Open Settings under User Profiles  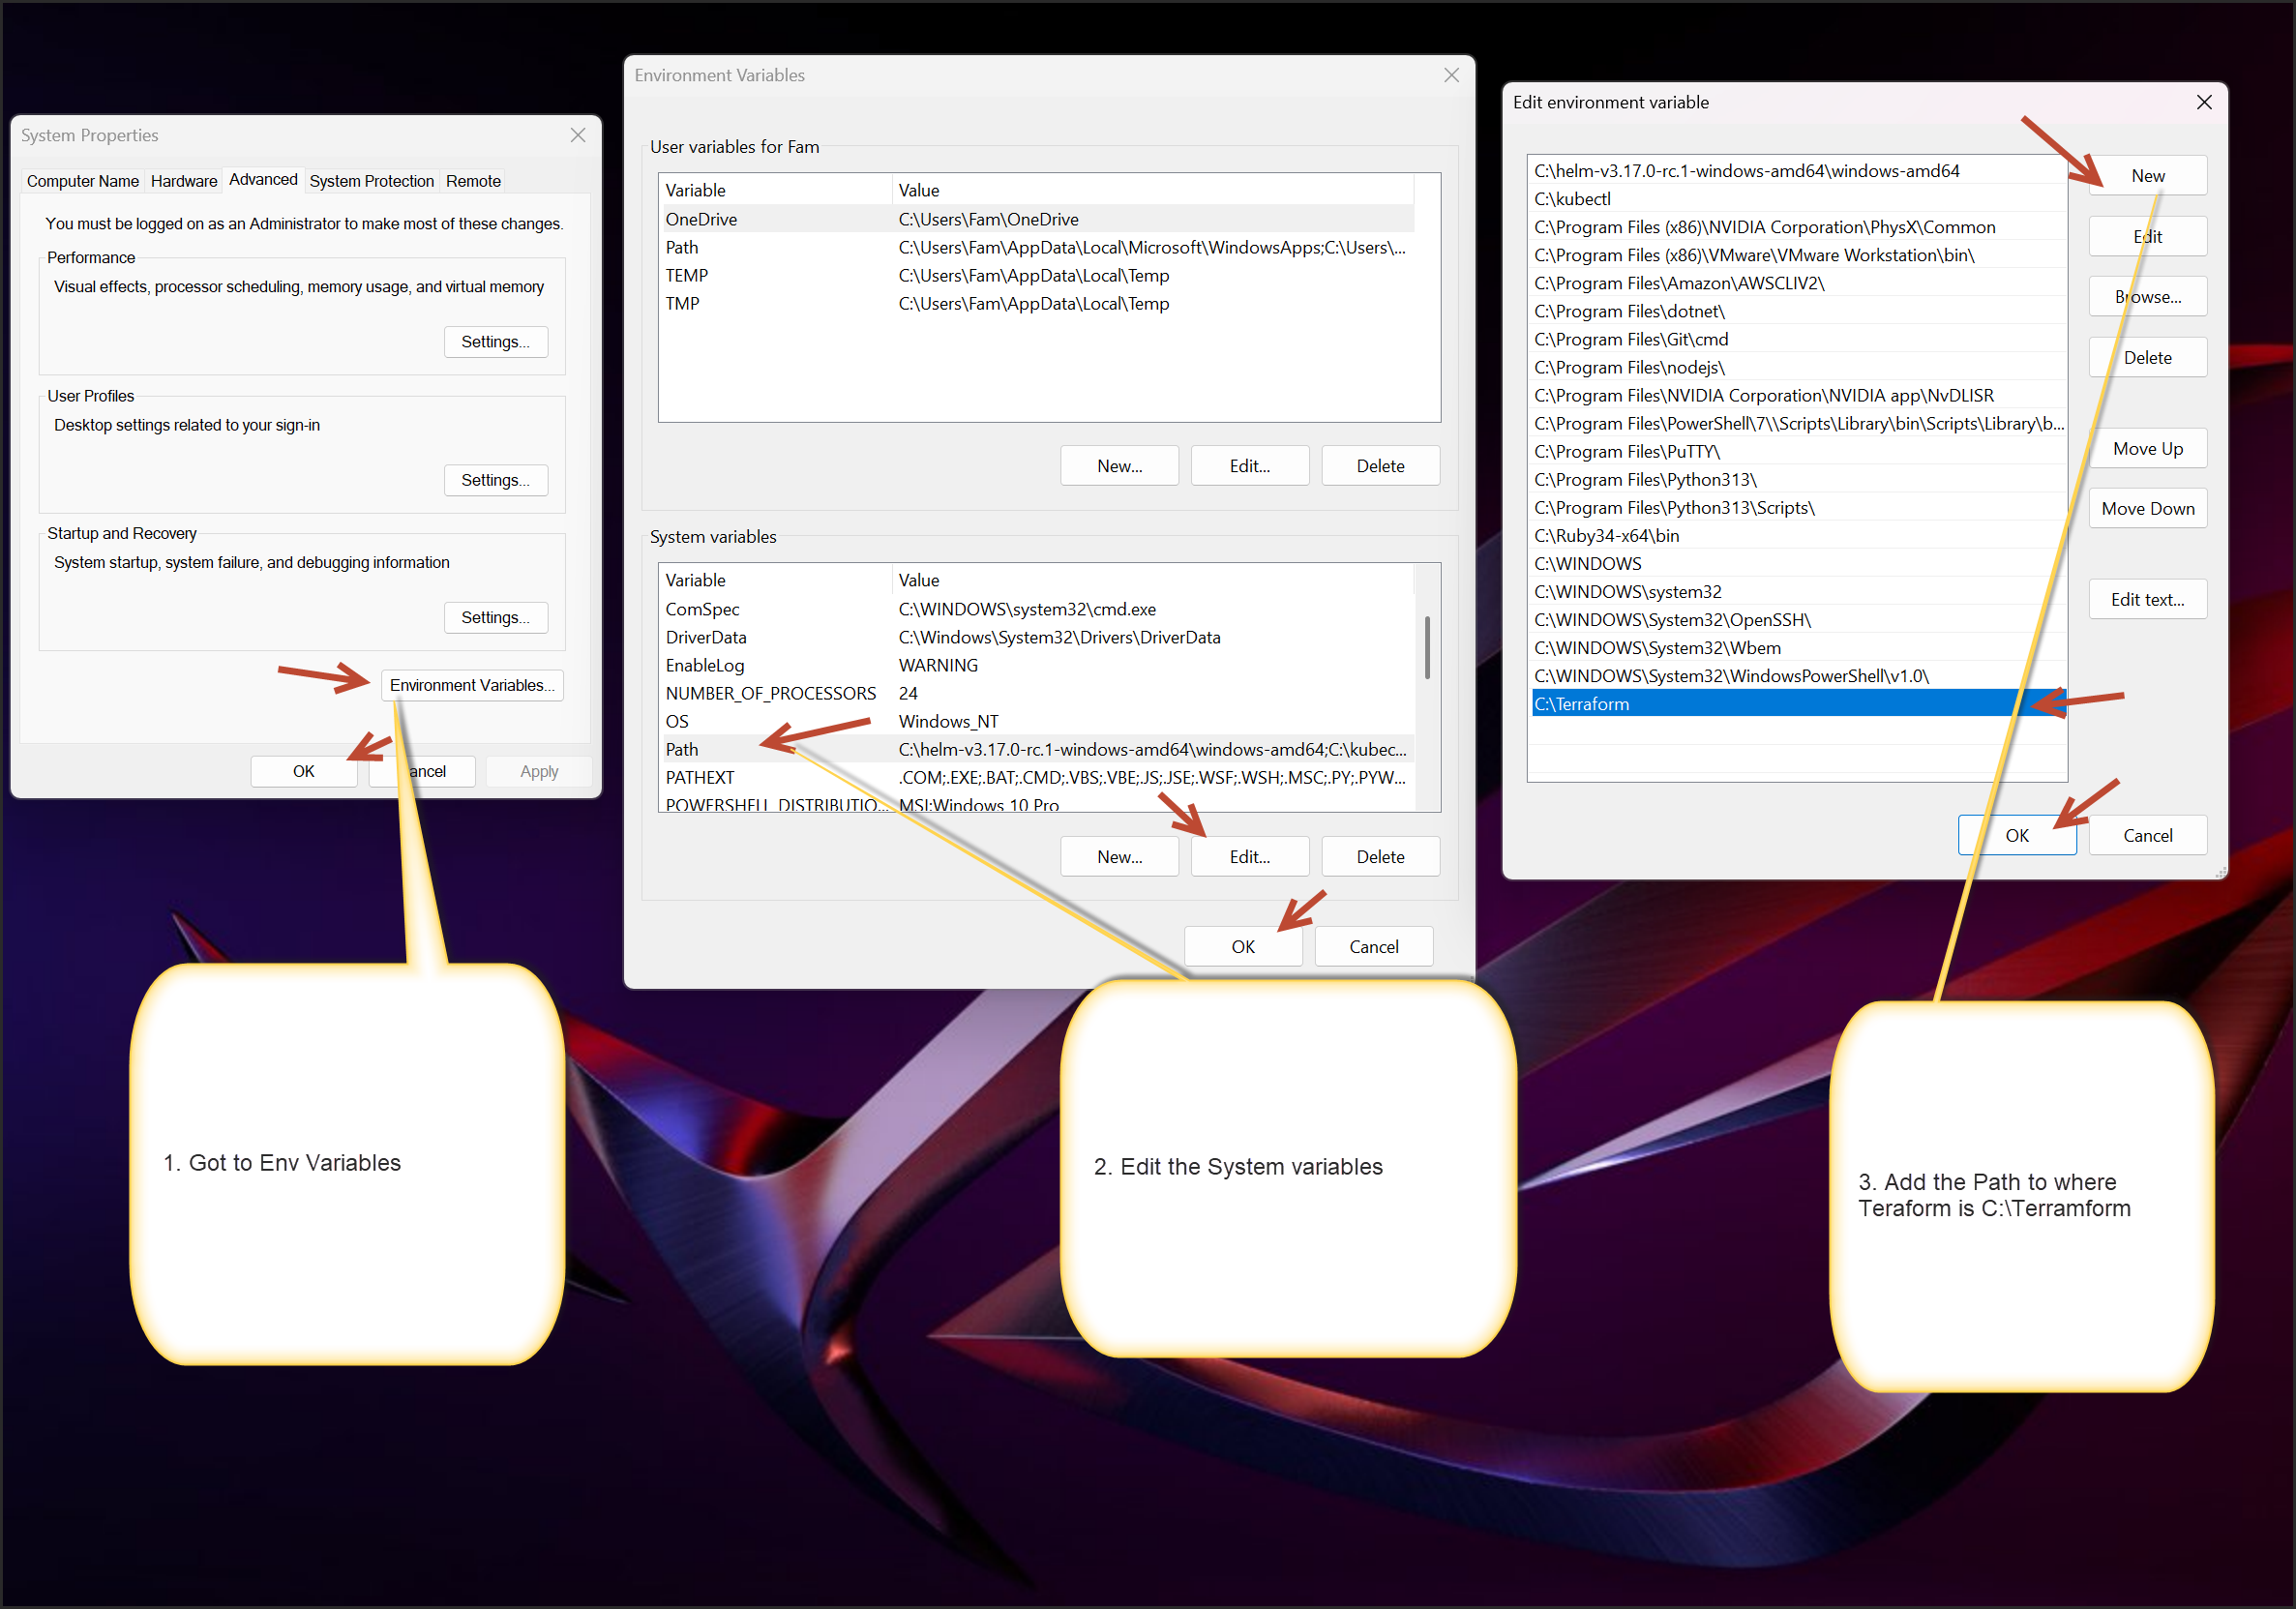(x=495, y=479)
